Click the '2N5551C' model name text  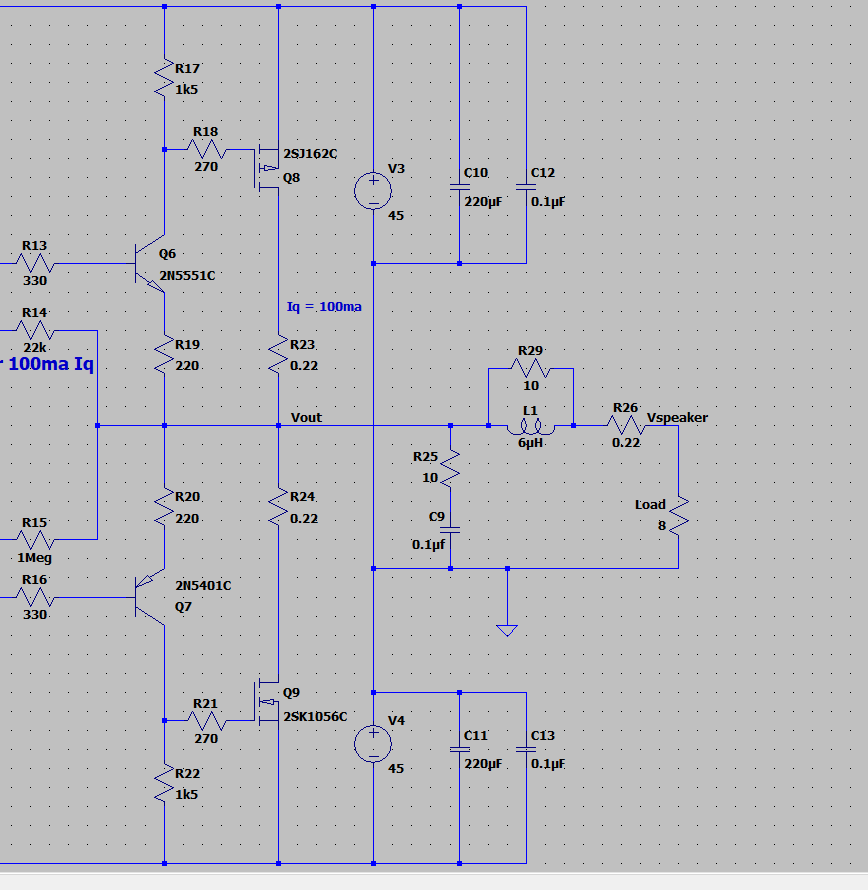187,276
